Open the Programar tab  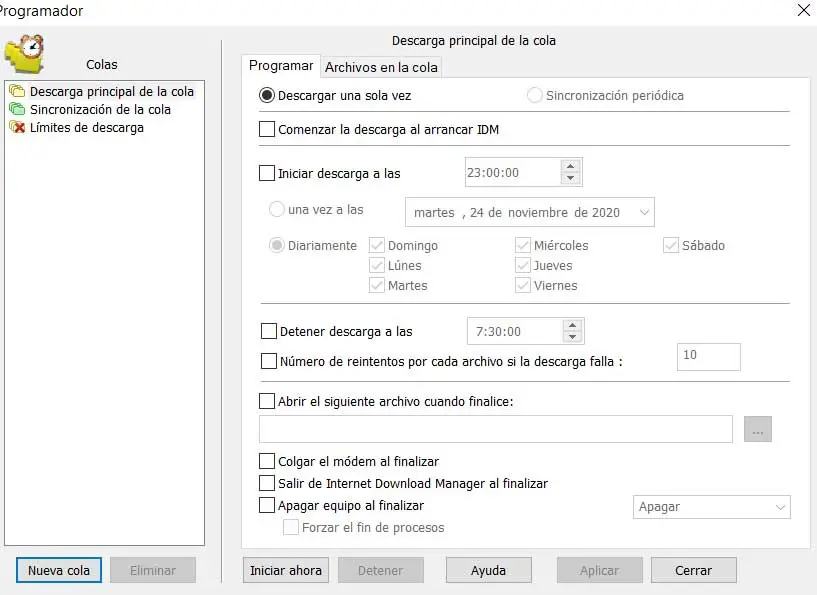281,66
